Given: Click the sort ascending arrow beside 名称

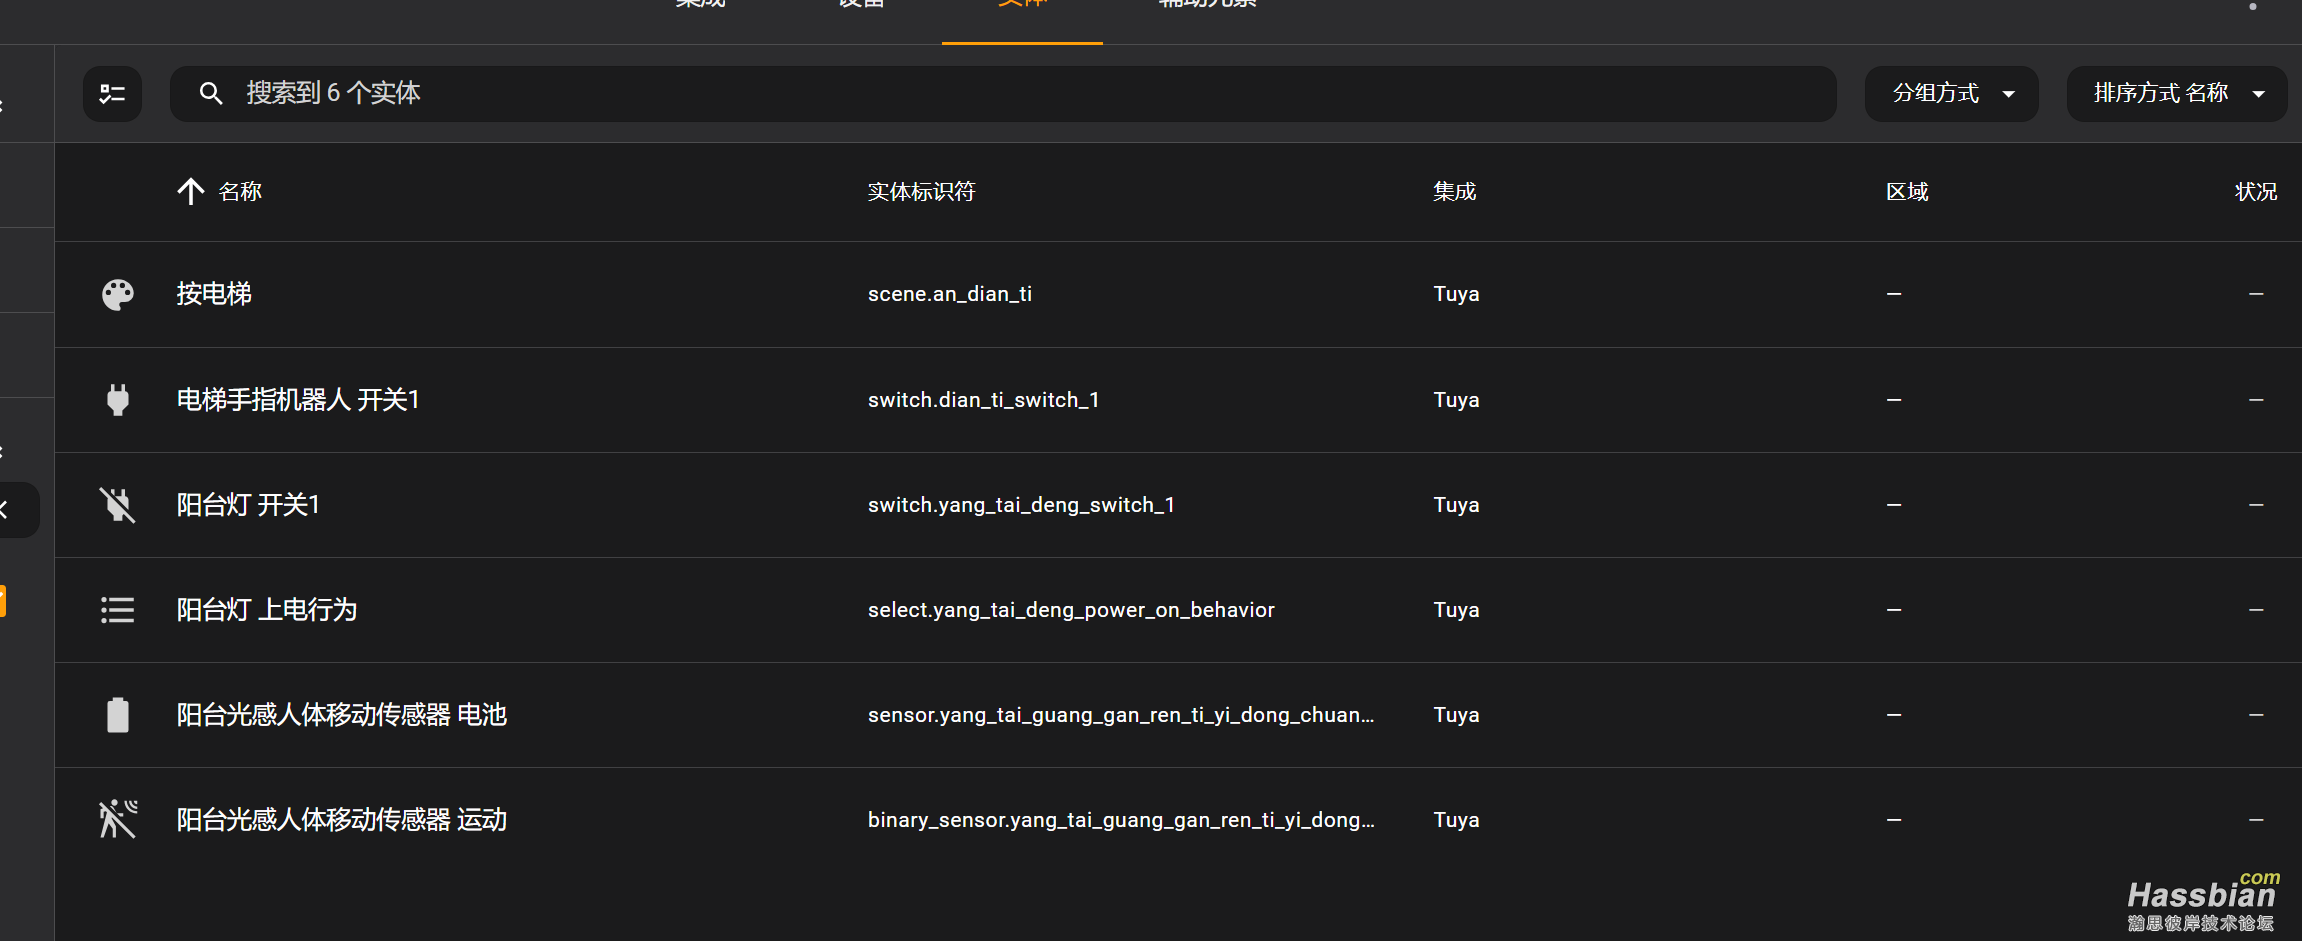Looking at the screenshot, I should [190, 191].
